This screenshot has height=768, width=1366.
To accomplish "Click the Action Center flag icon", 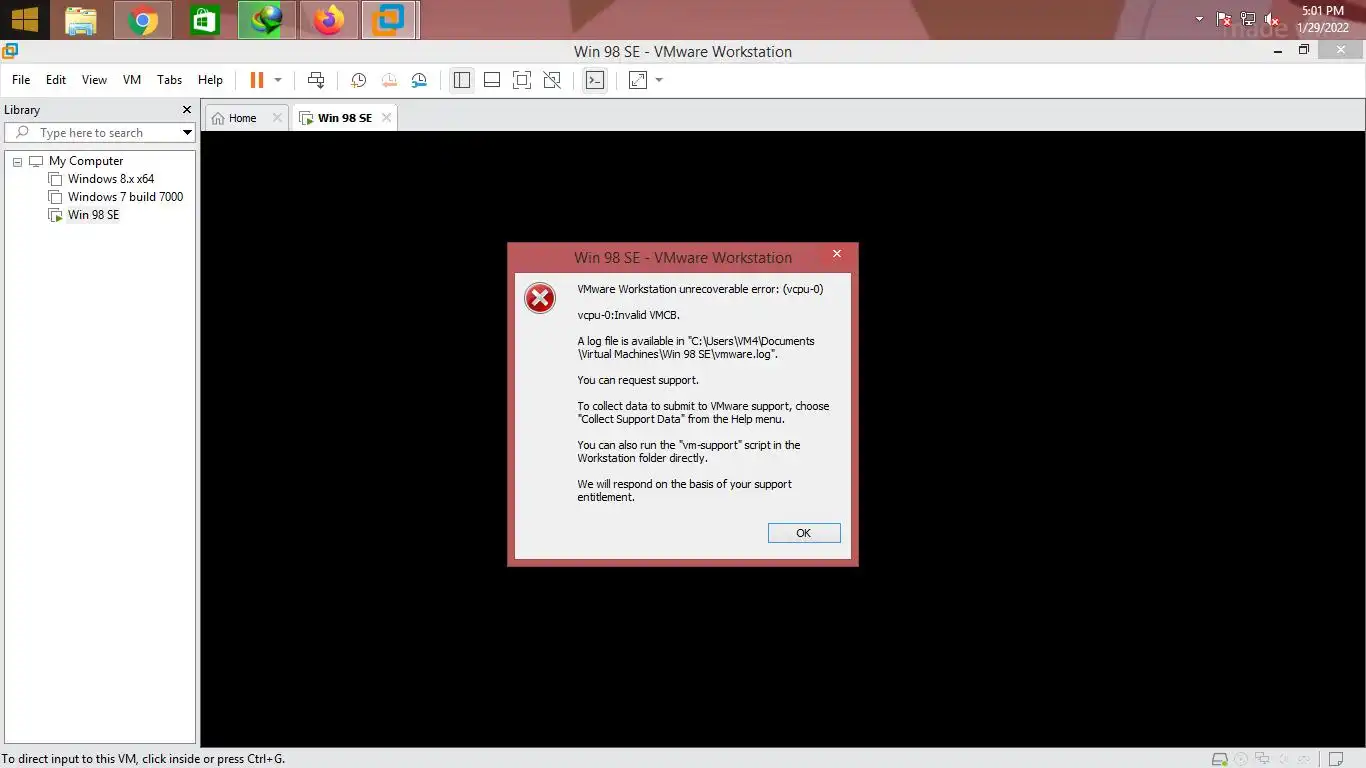I will 1224,19.
